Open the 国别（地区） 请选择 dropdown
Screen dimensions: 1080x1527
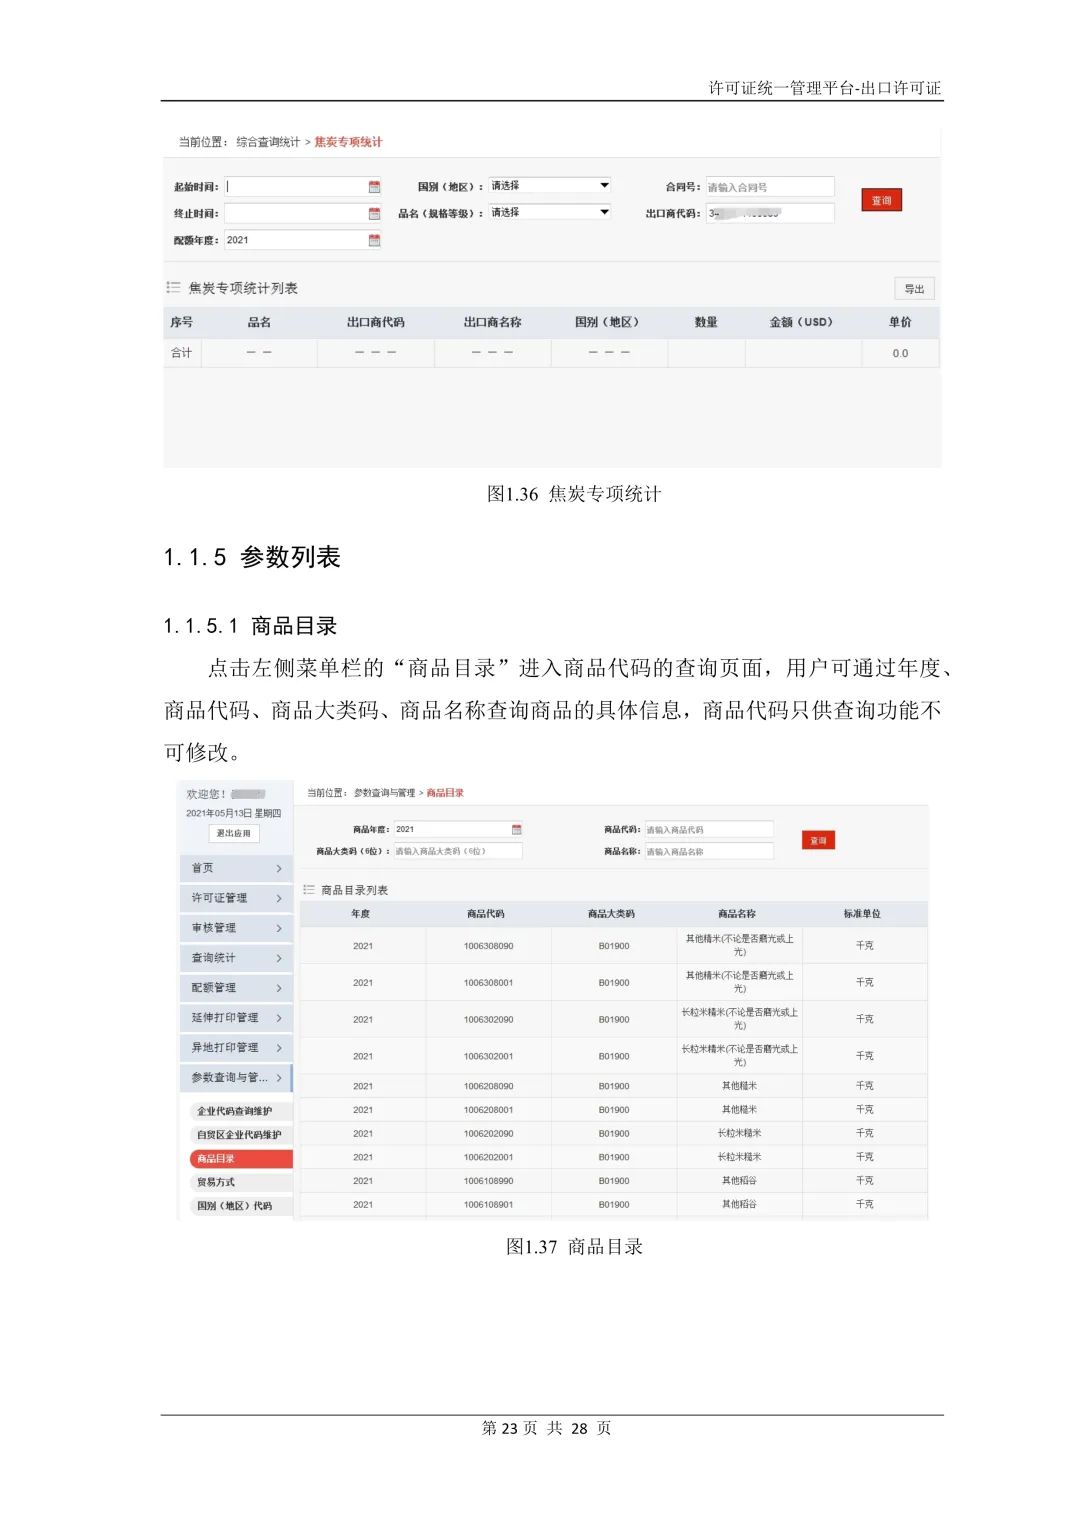[549, 186]
